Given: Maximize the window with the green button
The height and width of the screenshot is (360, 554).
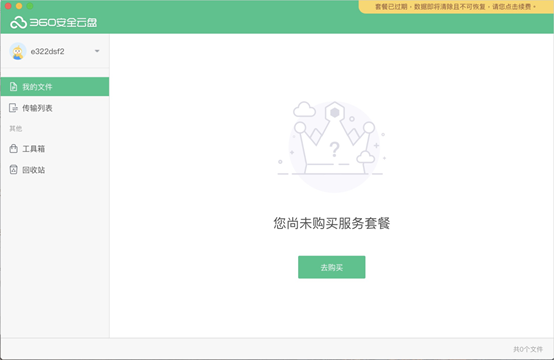Looking at the screenshot, I should coord(30,6).
